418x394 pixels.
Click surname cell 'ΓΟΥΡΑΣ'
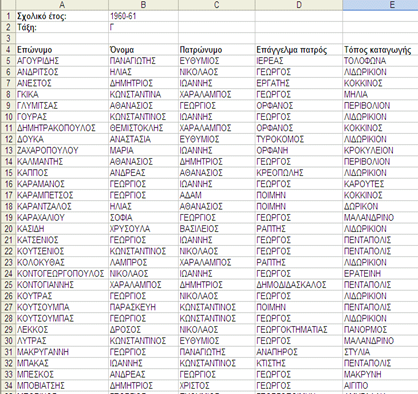(62, 117)
